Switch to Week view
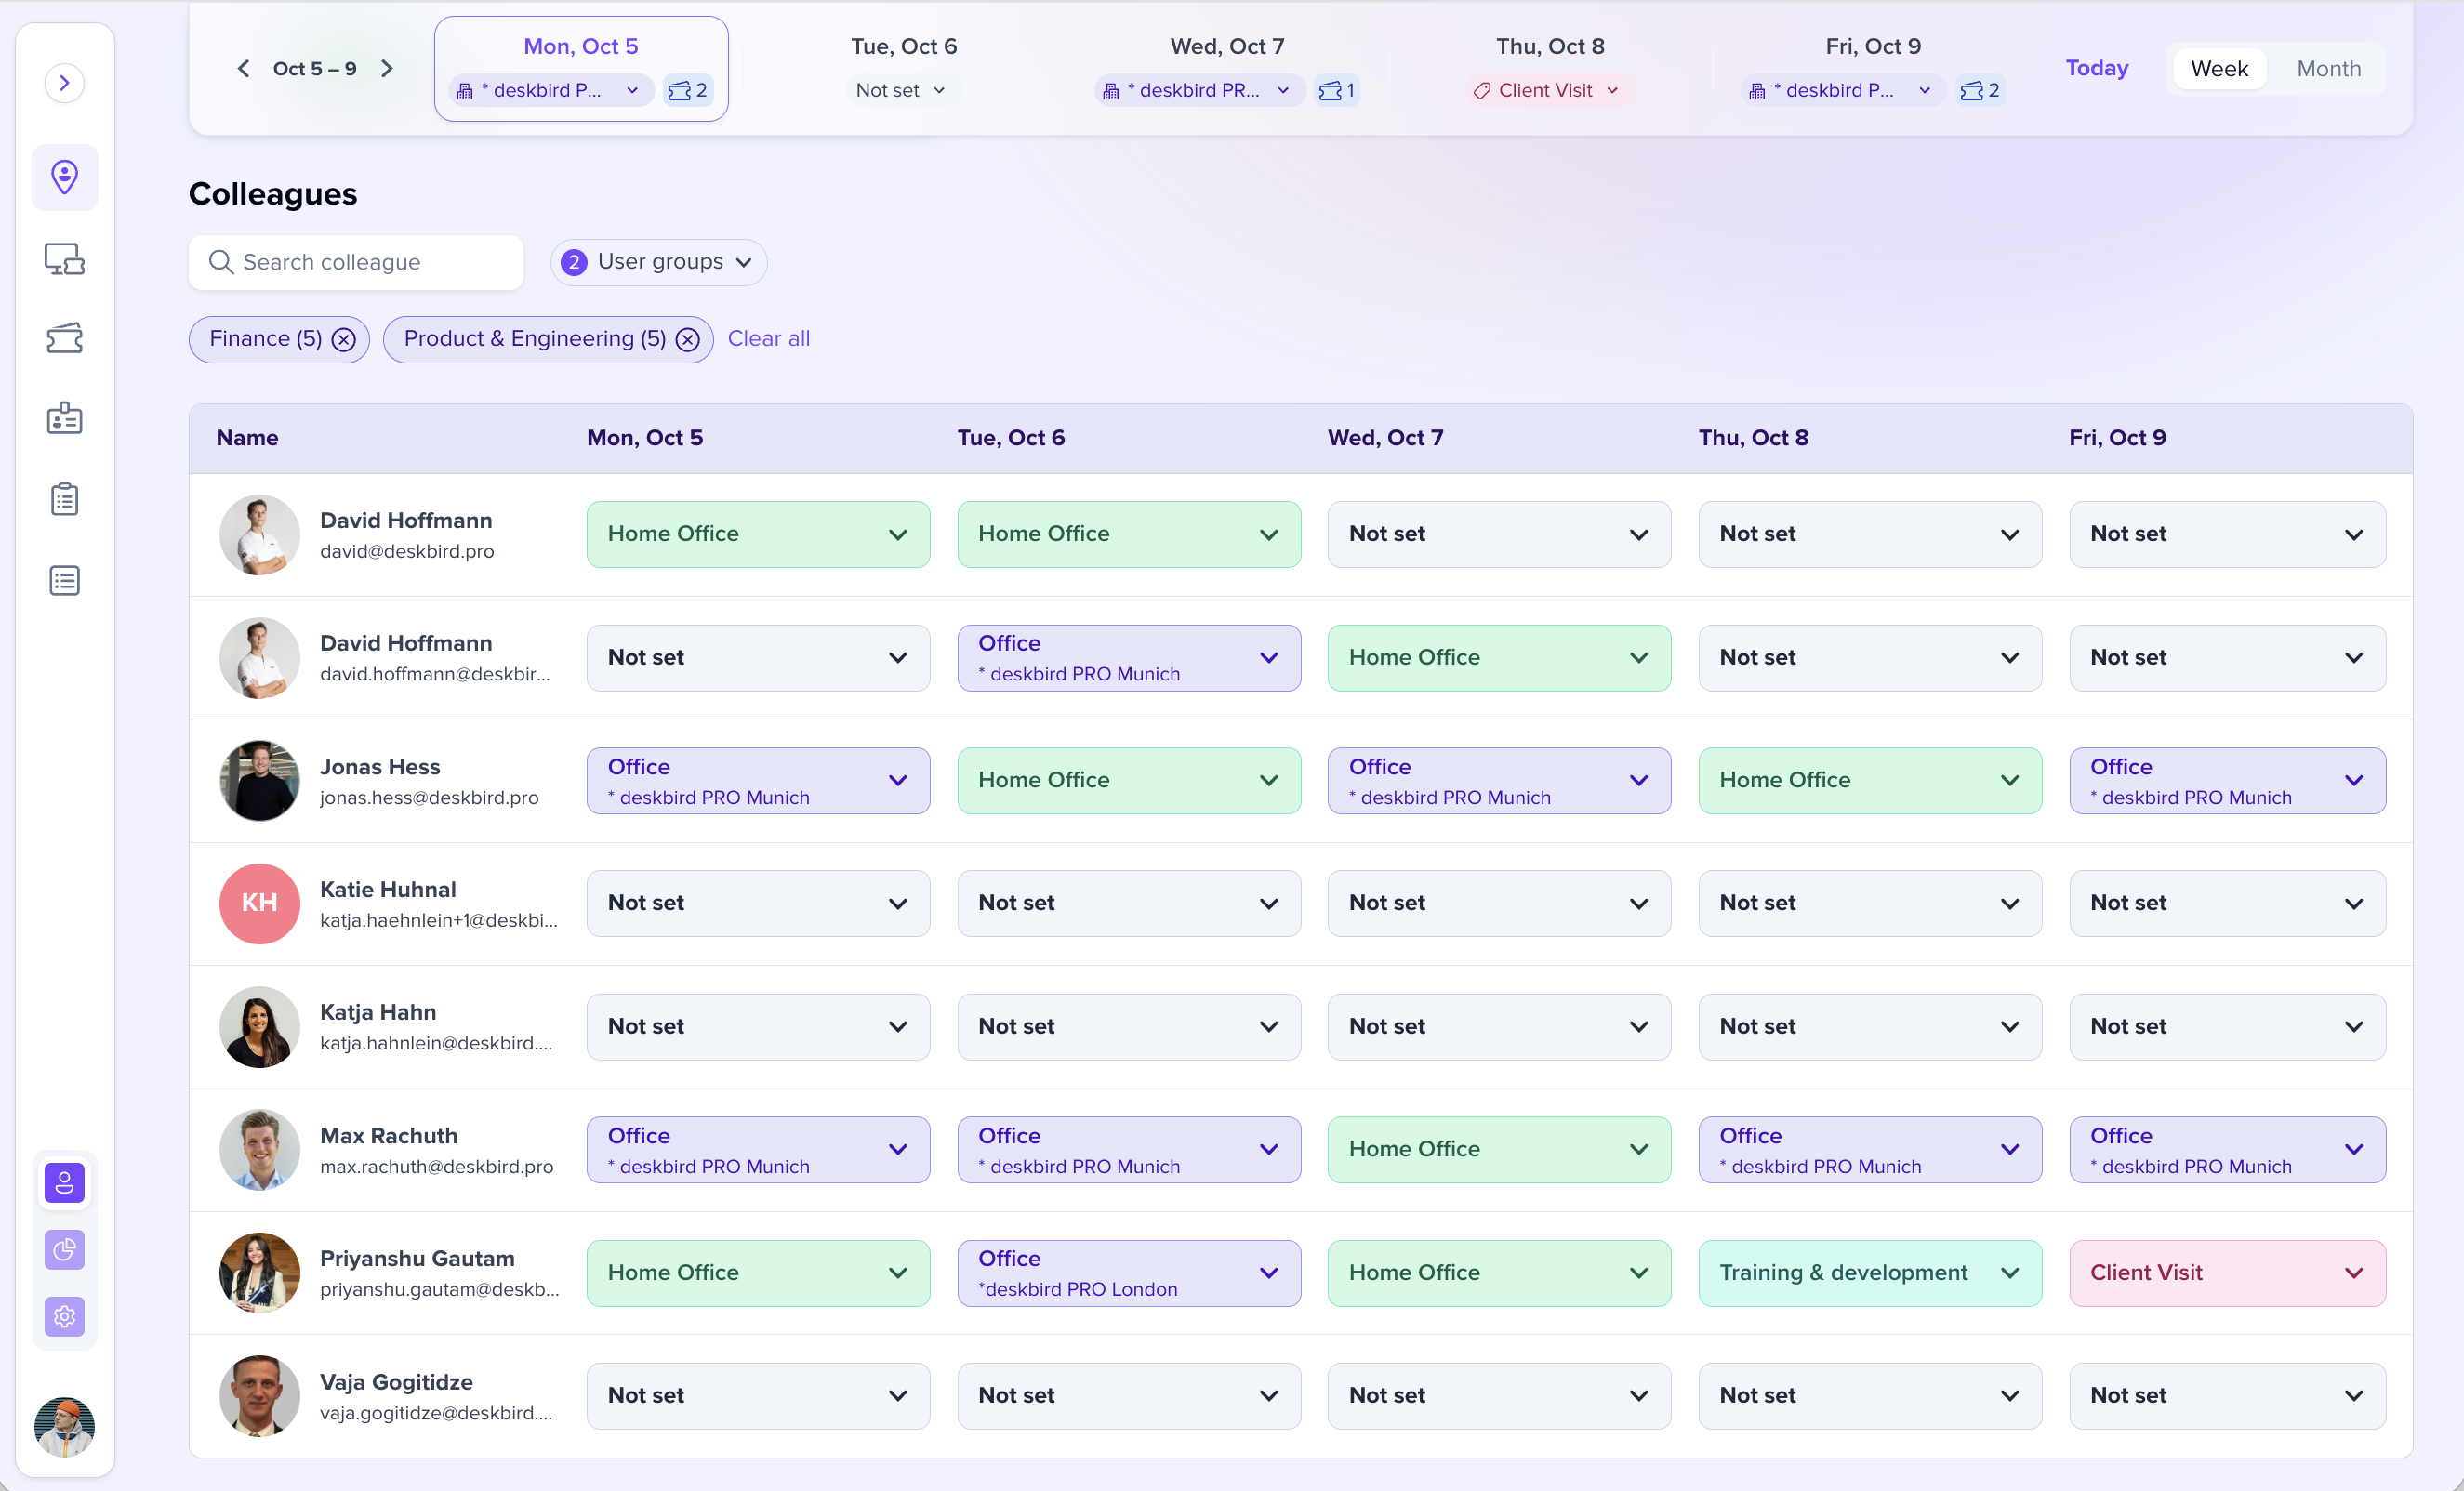Viewport: 2464px width, 1491px height. (2219, 69)
